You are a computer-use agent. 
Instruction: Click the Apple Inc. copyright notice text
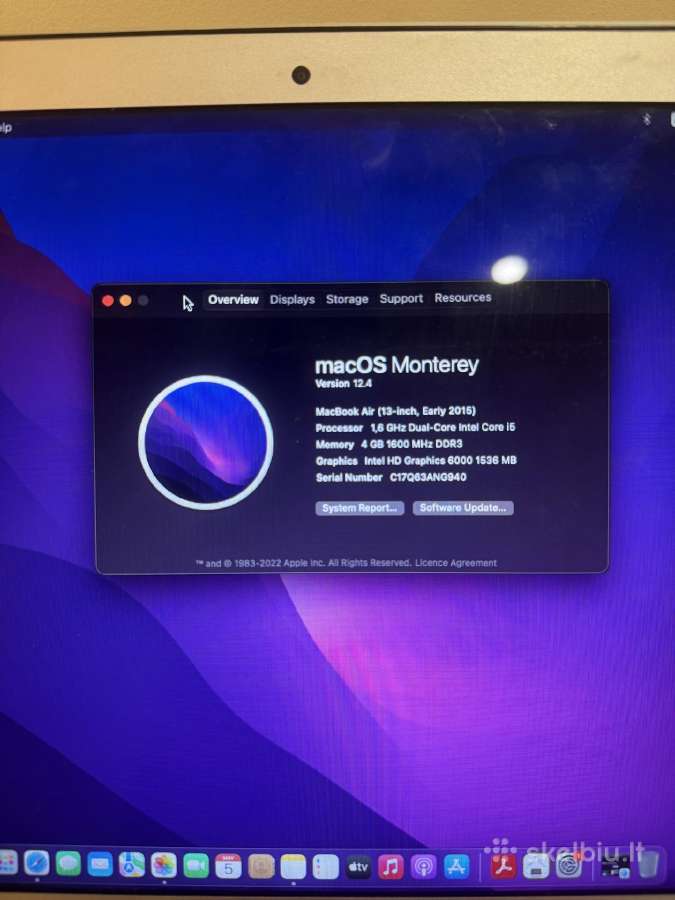click(304, 563)
